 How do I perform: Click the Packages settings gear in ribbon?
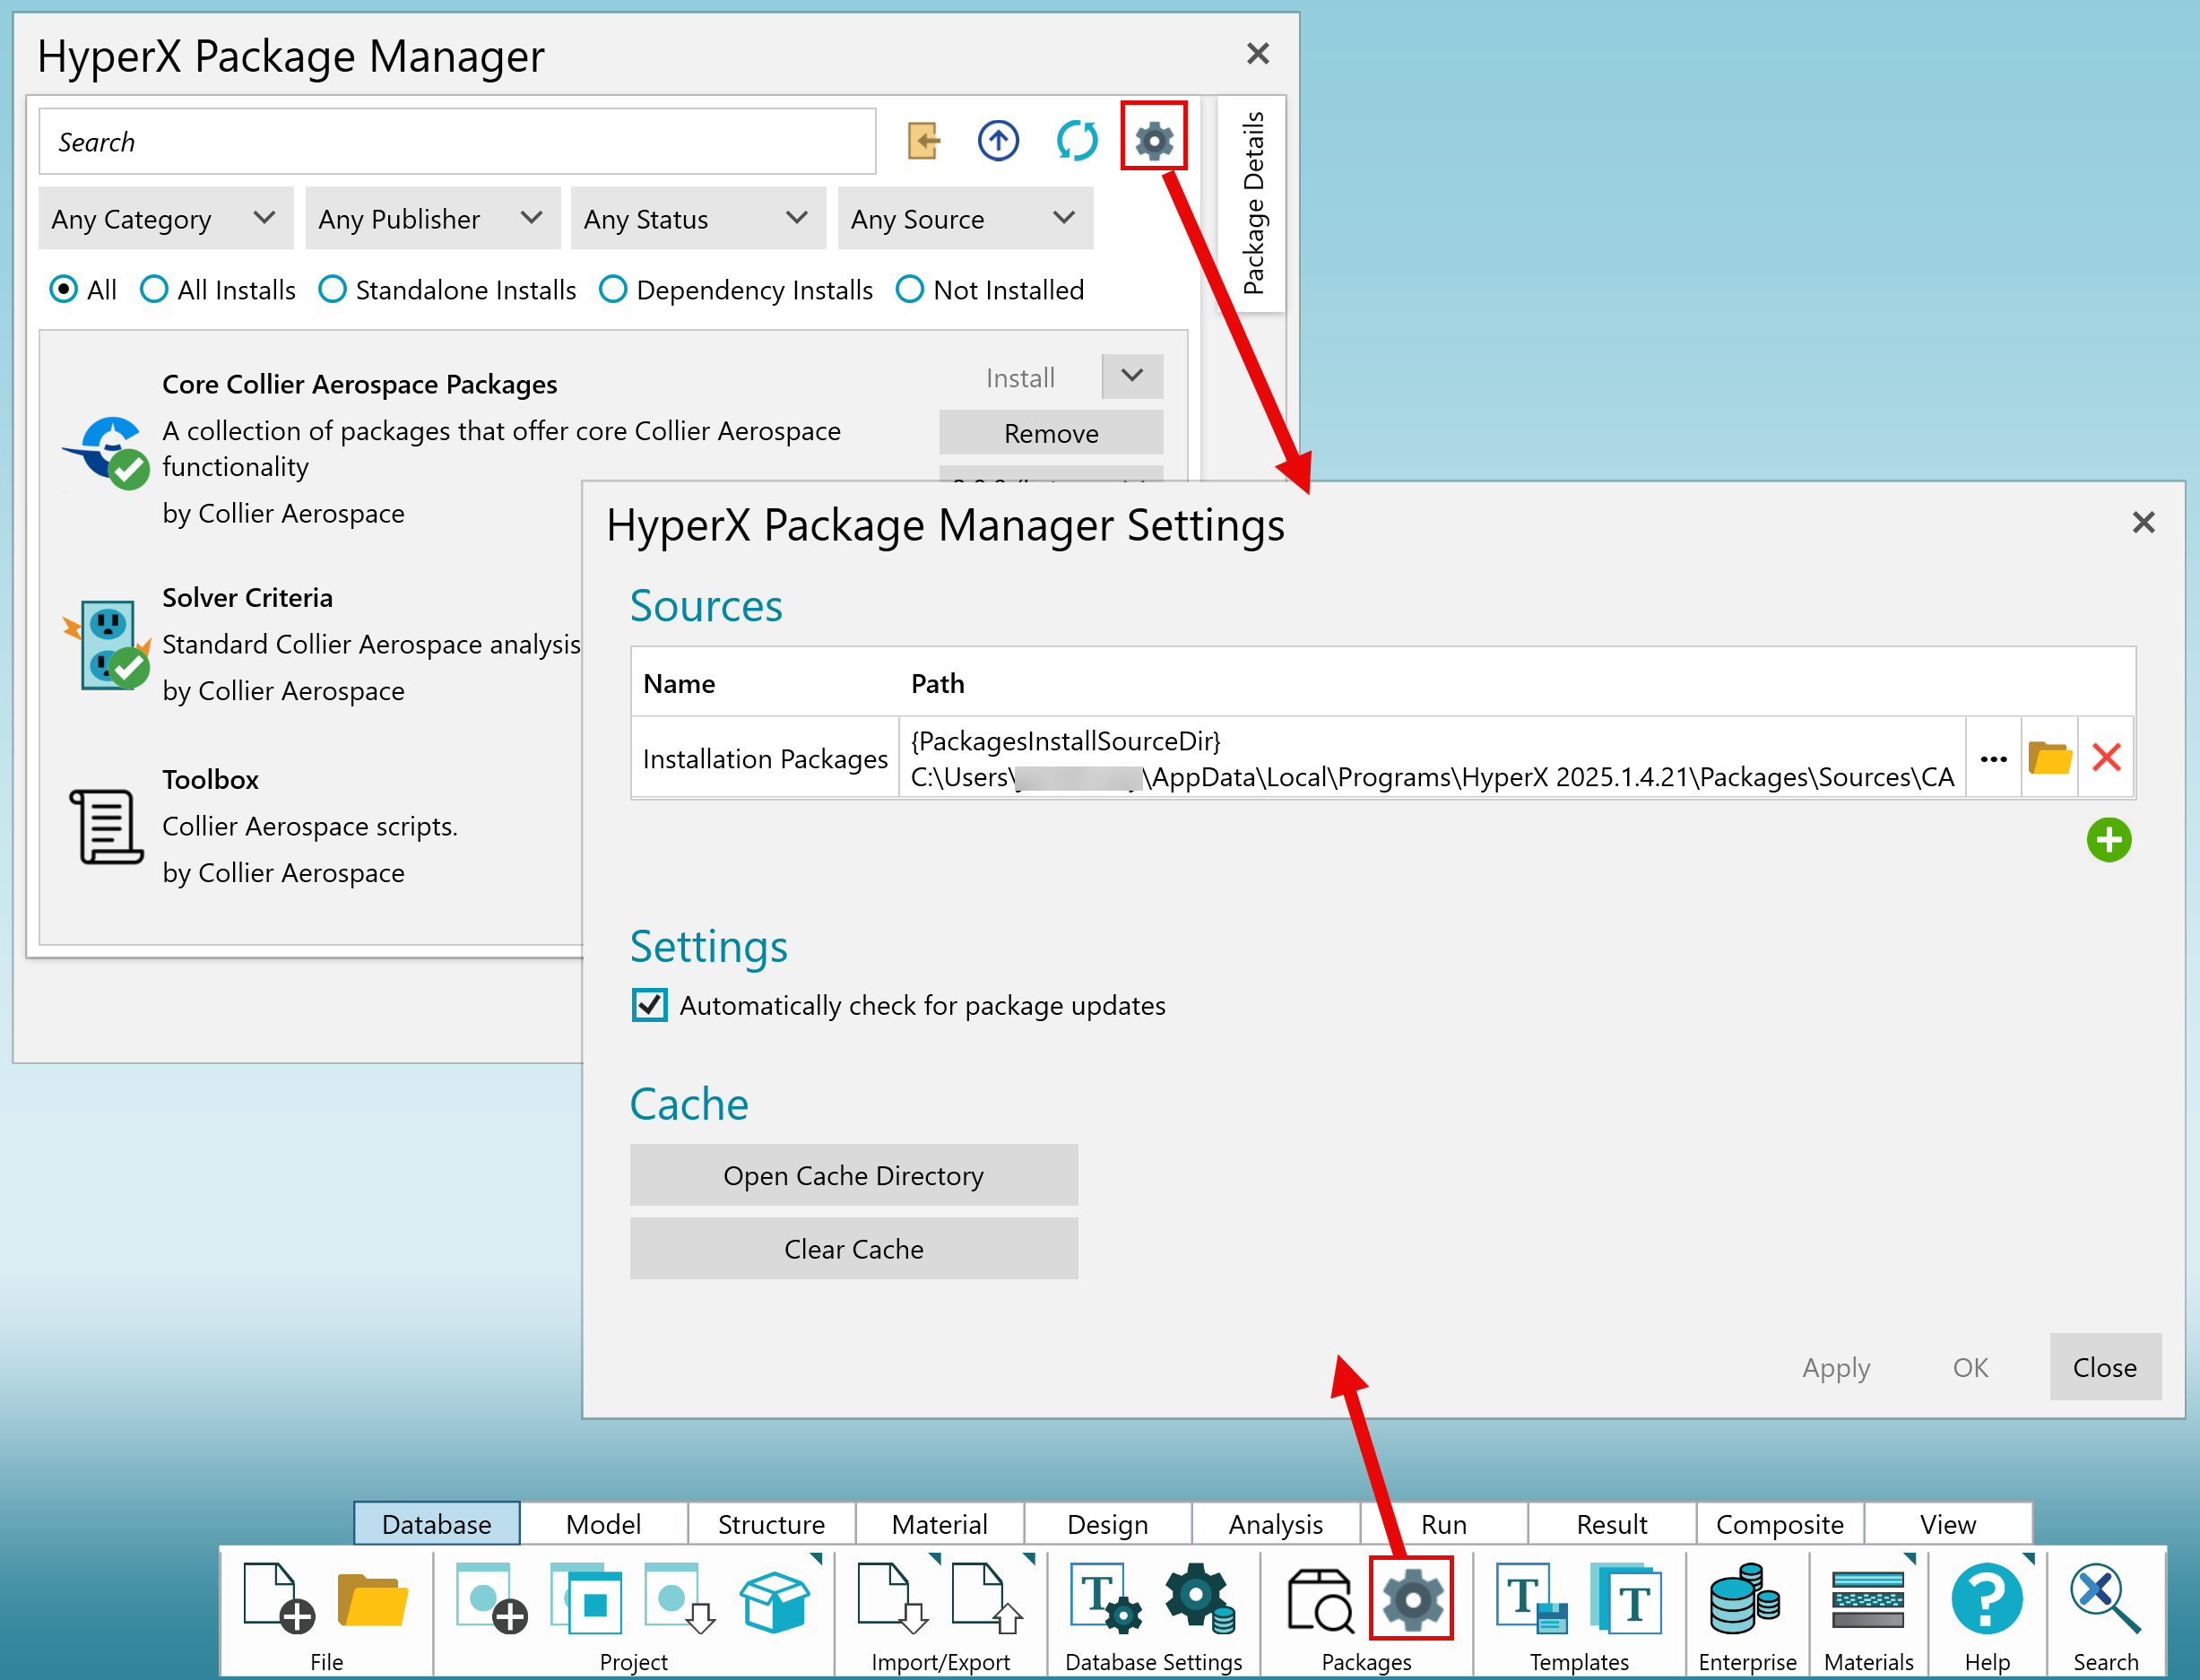pos(1411,1598)
